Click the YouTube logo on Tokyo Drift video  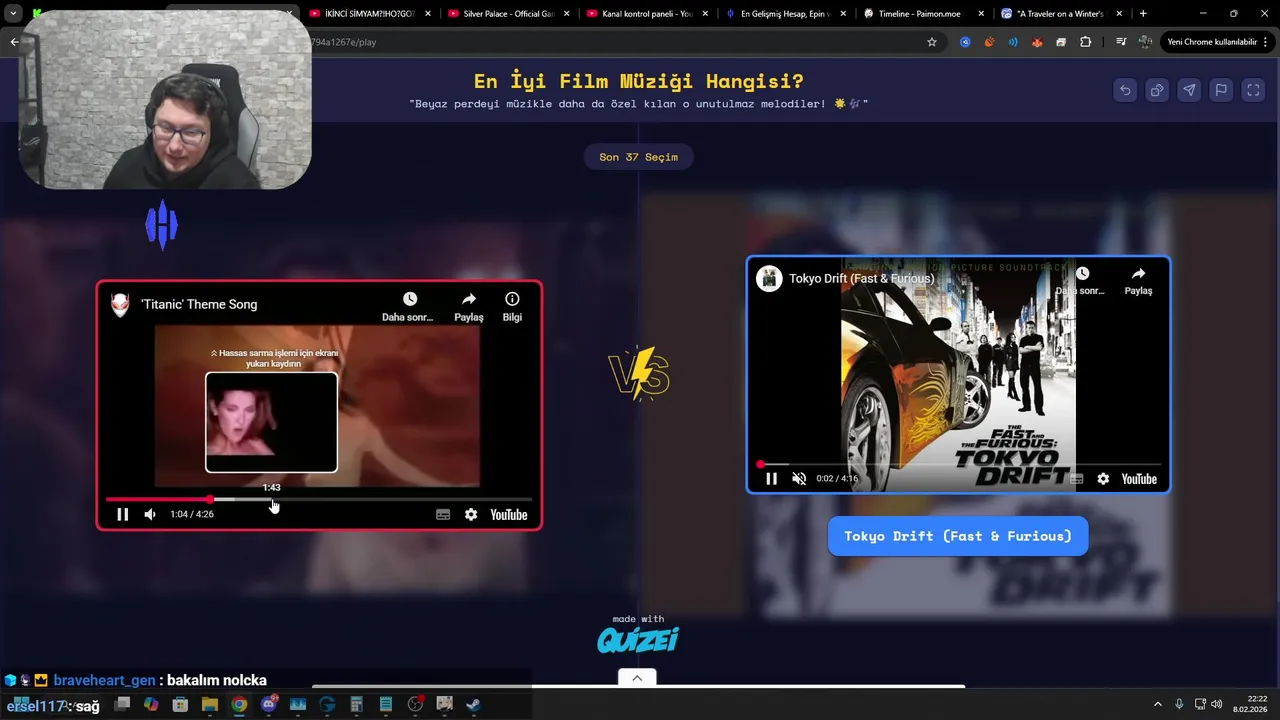click(1139, 479)
